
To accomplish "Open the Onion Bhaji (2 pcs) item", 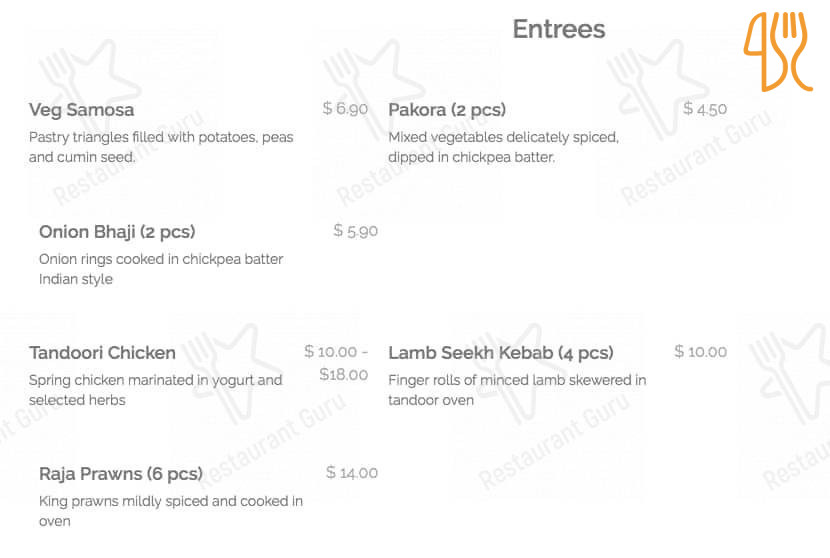I will coord(117,232).
